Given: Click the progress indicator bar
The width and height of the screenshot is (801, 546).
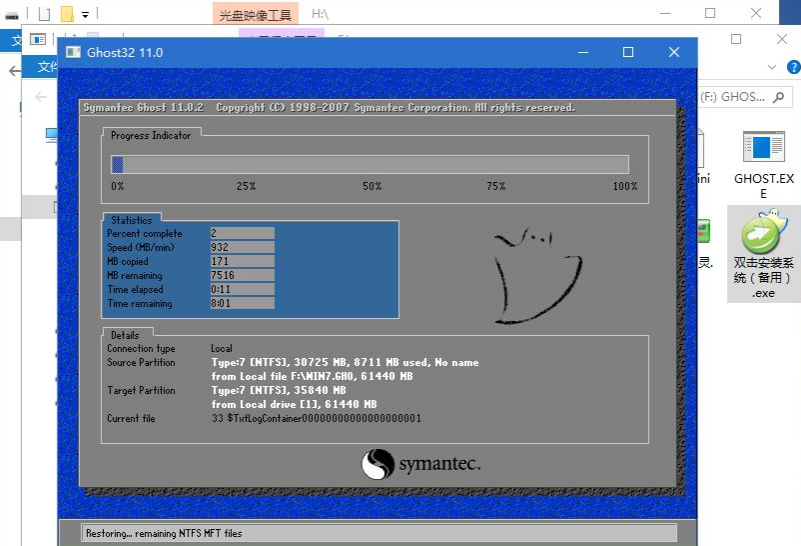Looking at the screenshot, I should (369, 164).
